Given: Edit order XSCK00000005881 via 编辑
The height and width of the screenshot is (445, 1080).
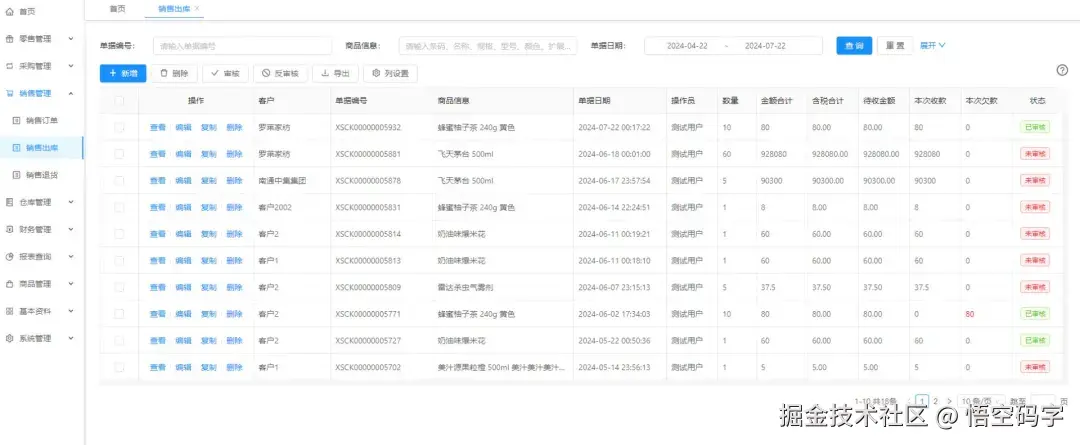Looking at the screenshot, I should [183, 154].
